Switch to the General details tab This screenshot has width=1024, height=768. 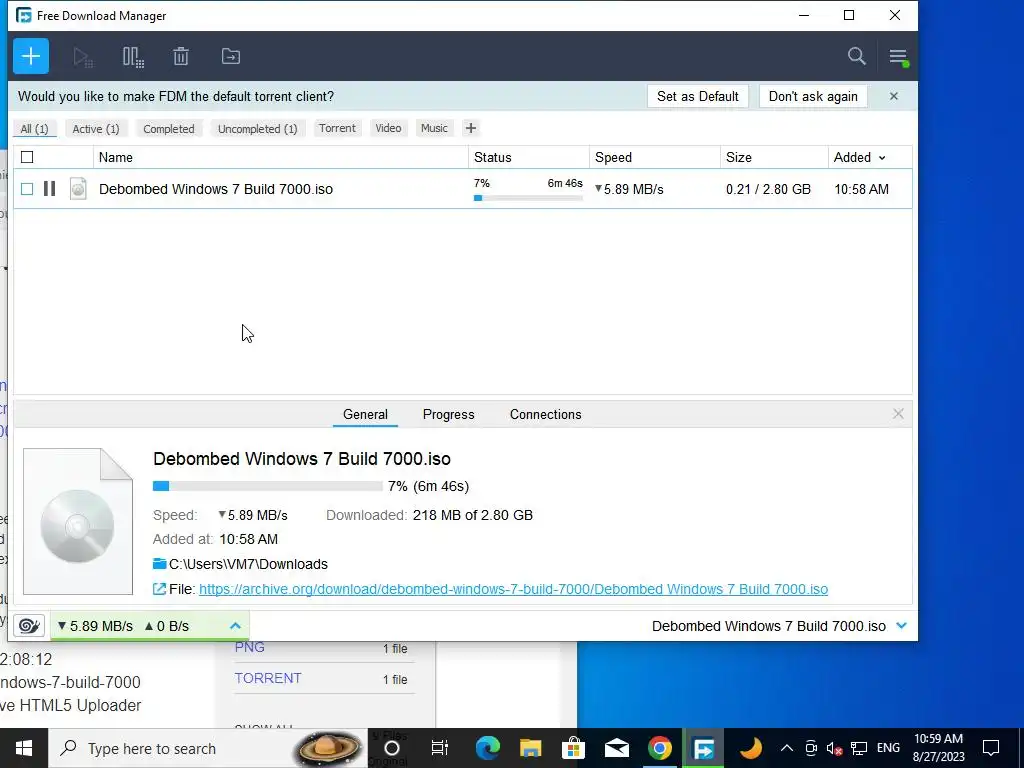(x=365, y=414)
